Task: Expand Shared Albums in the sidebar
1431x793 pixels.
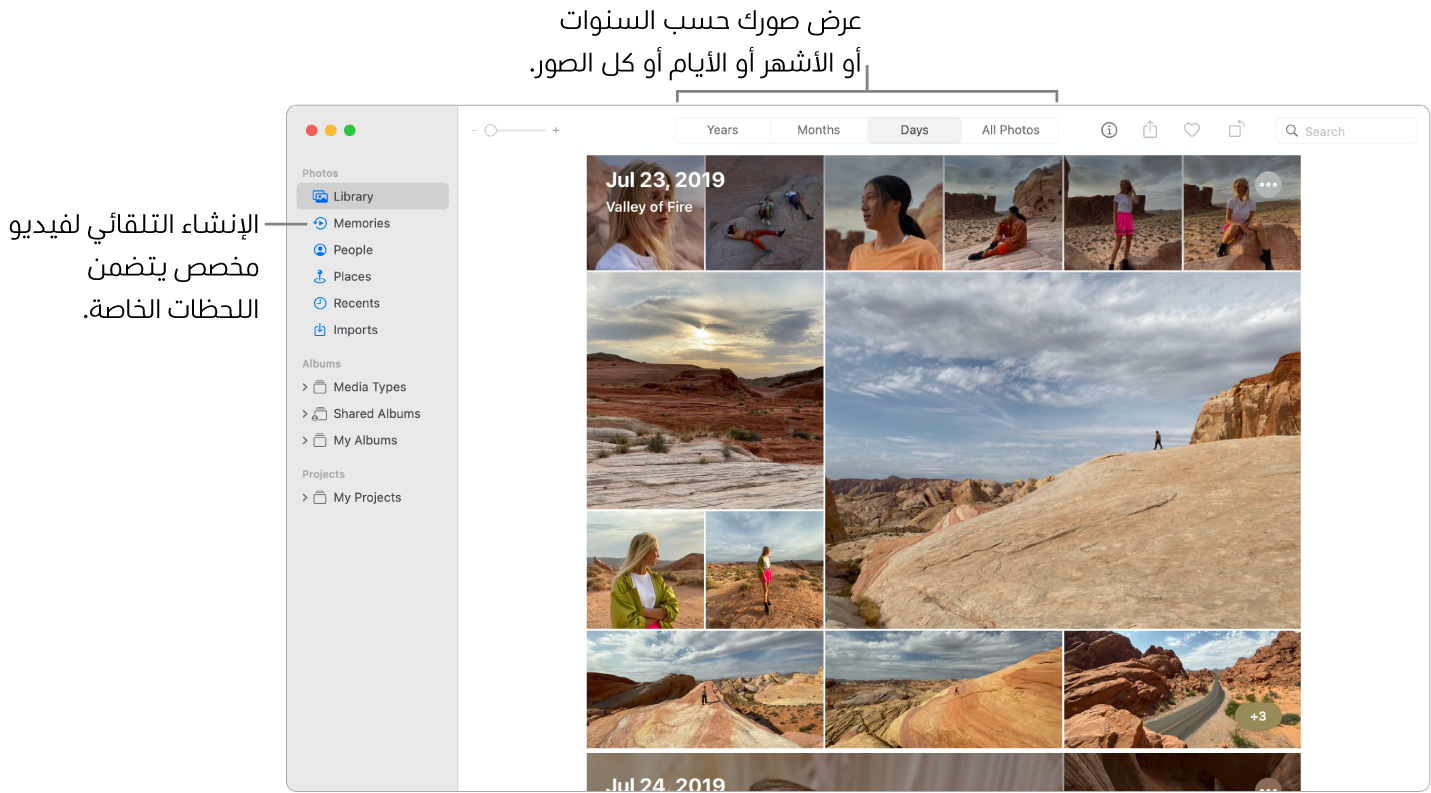Action: (305, 413)
